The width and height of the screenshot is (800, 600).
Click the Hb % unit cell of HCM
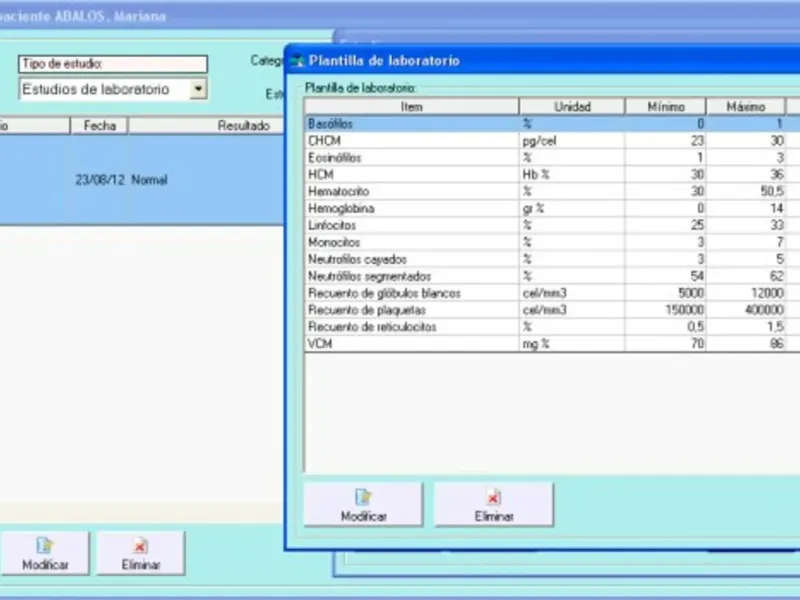point(571,174)
